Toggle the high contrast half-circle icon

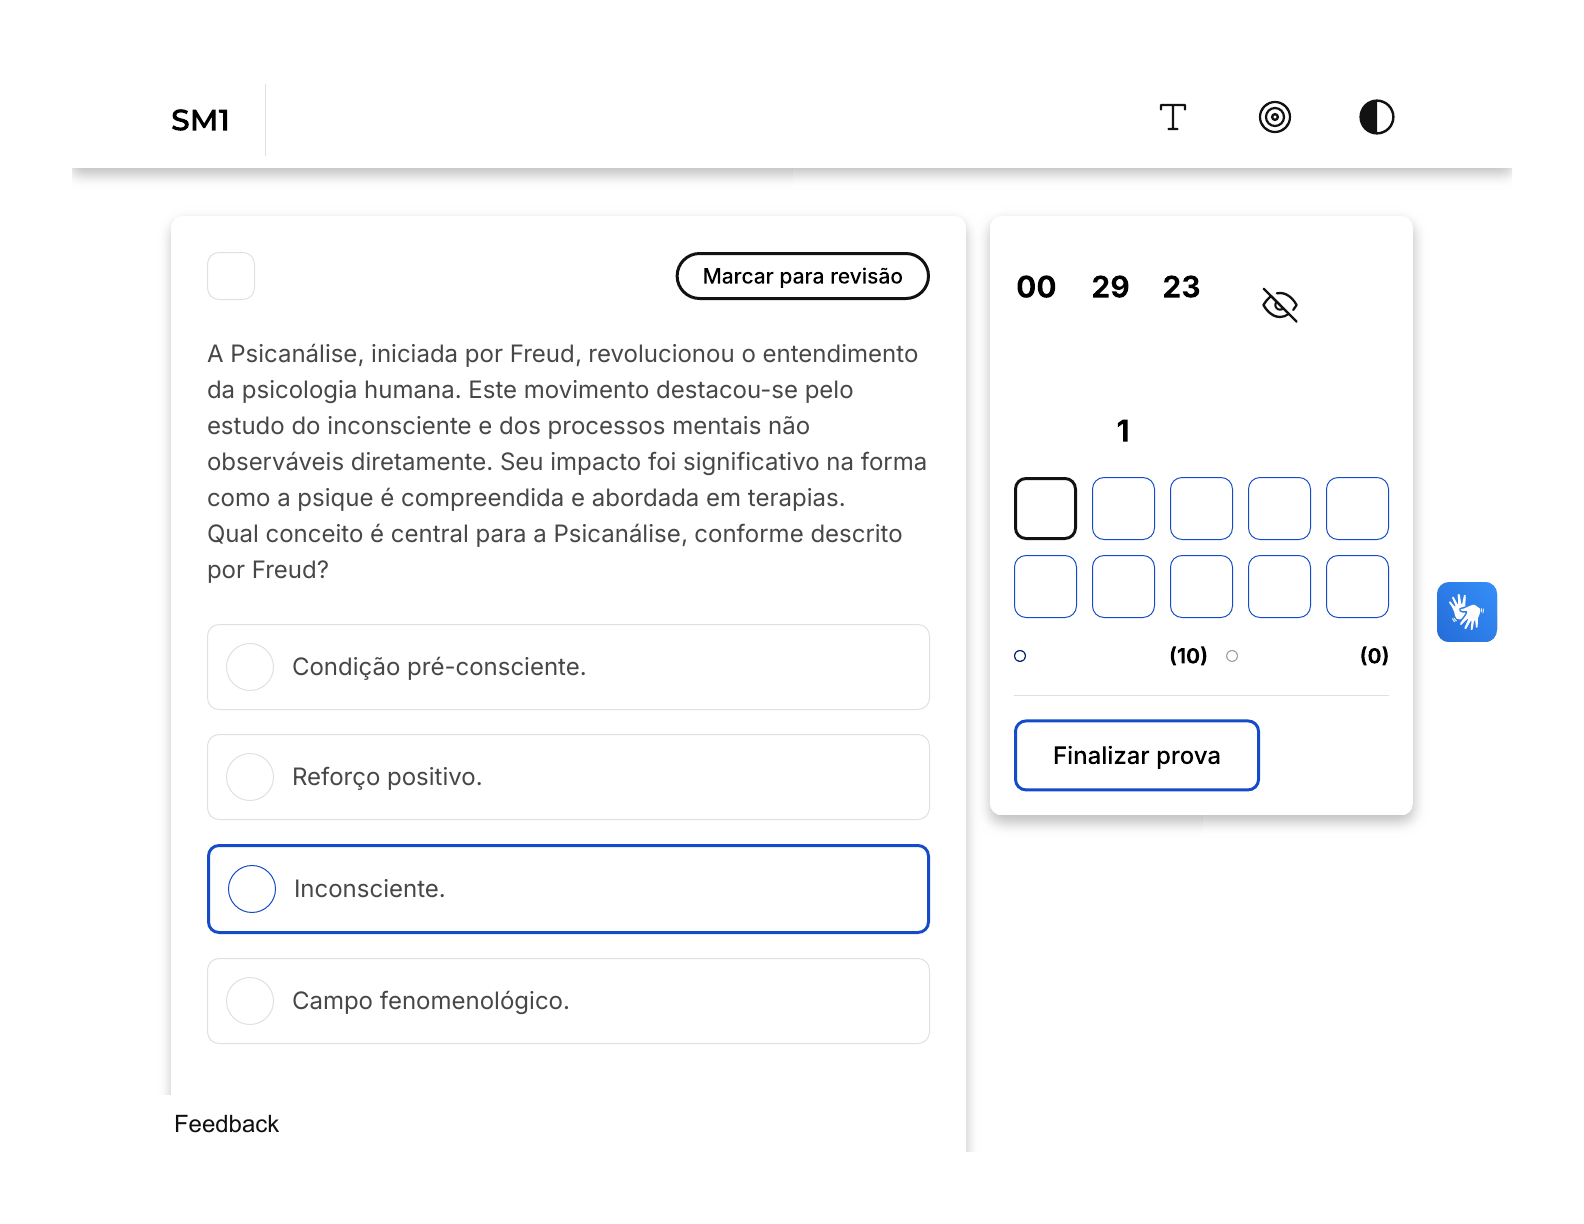coord(1376,118)
